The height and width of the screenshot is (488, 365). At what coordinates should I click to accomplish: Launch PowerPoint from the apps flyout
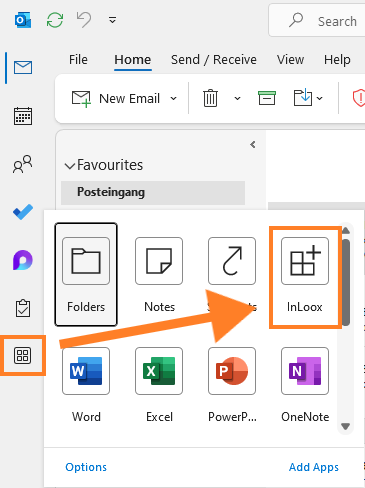[232, 384]
